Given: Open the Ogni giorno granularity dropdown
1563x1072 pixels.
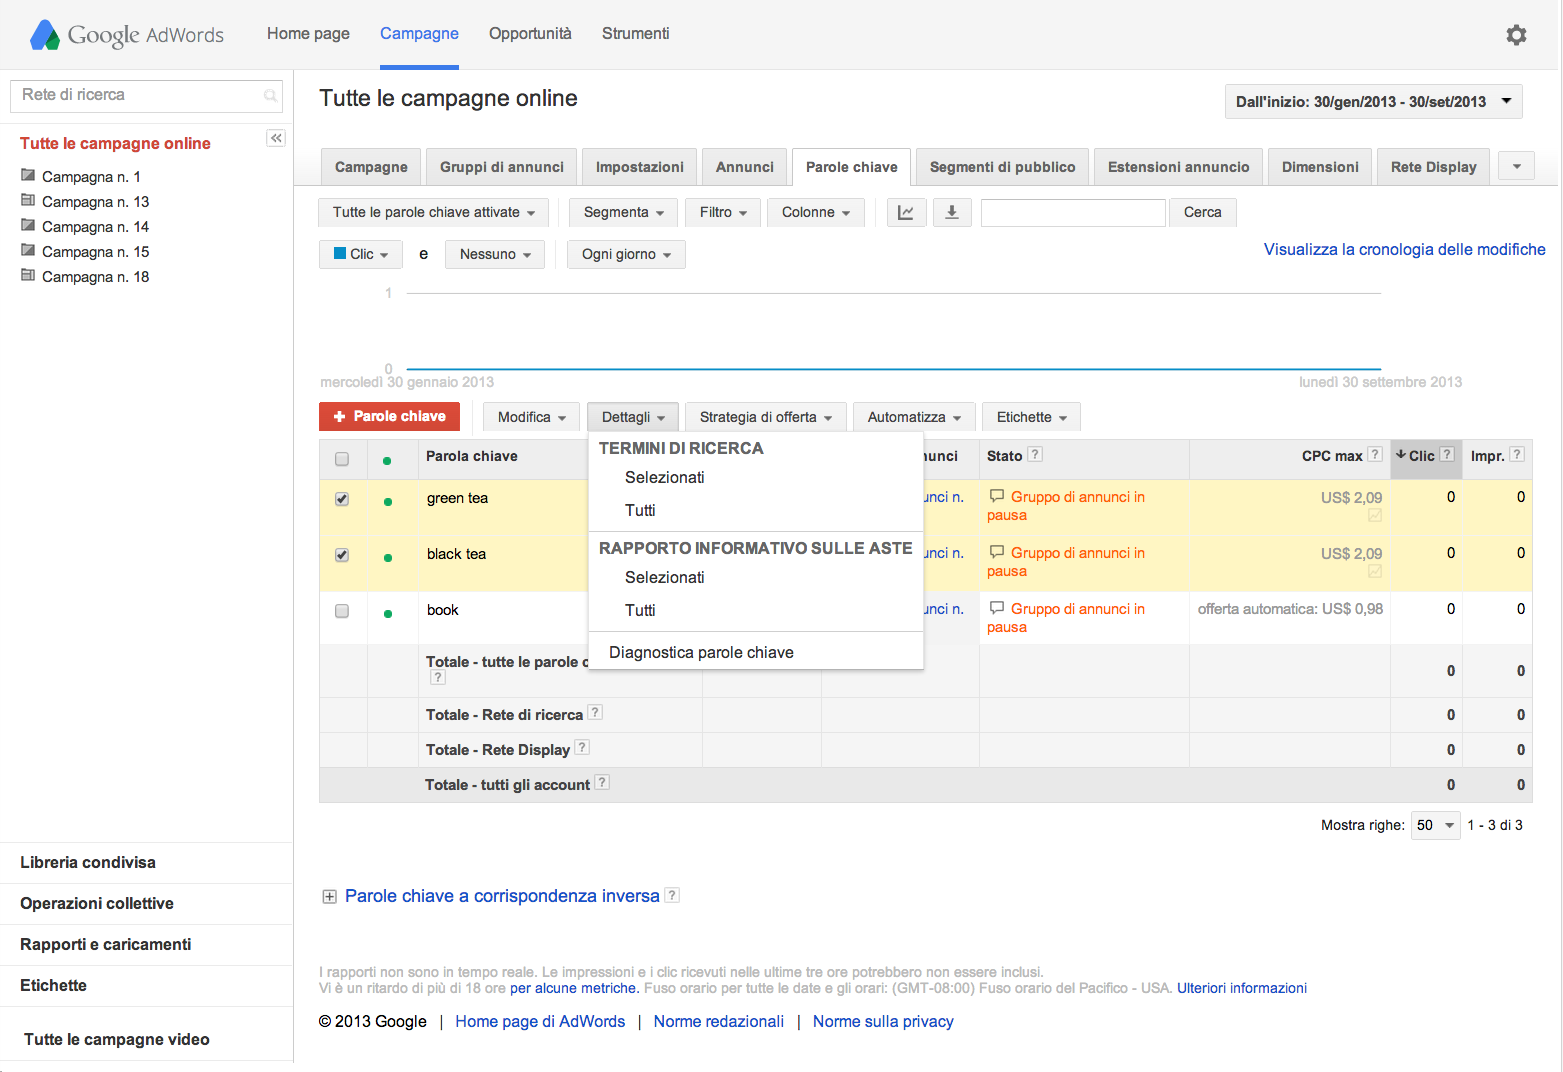Looking at the screenshot, I should point(626,254).
